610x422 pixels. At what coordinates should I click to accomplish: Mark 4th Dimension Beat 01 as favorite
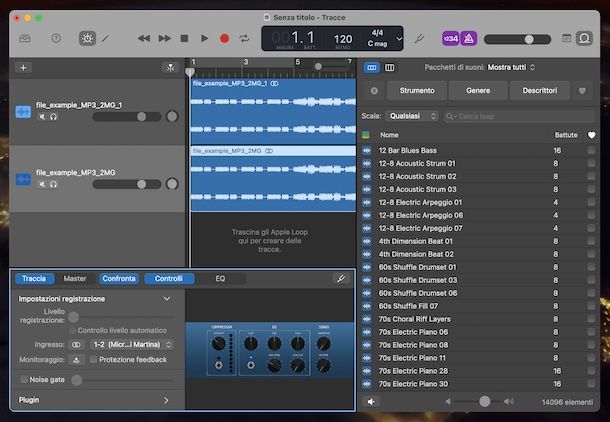click(x=591, y=241)
